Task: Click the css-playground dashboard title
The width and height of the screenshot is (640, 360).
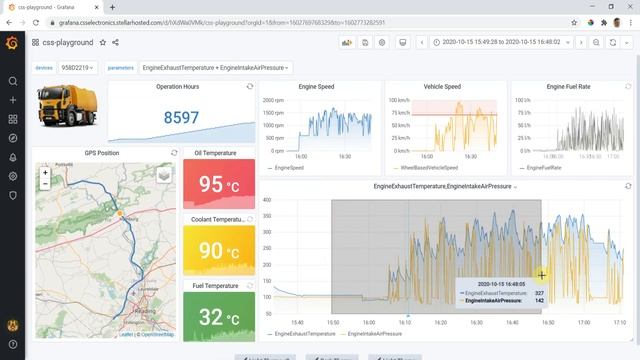Action: tap(68, 42)
